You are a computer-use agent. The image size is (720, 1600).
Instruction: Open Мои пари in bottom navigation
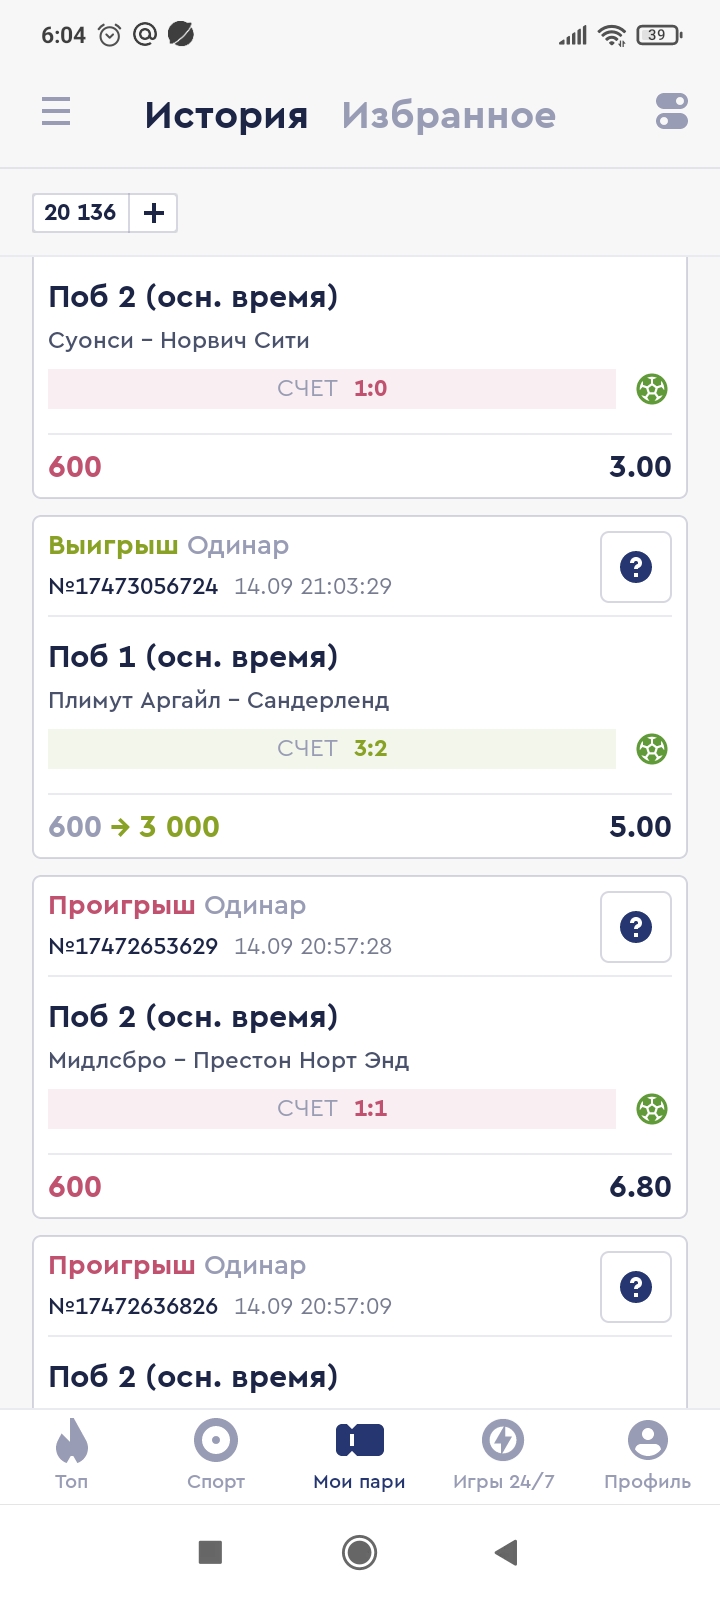click(360, 1456)
